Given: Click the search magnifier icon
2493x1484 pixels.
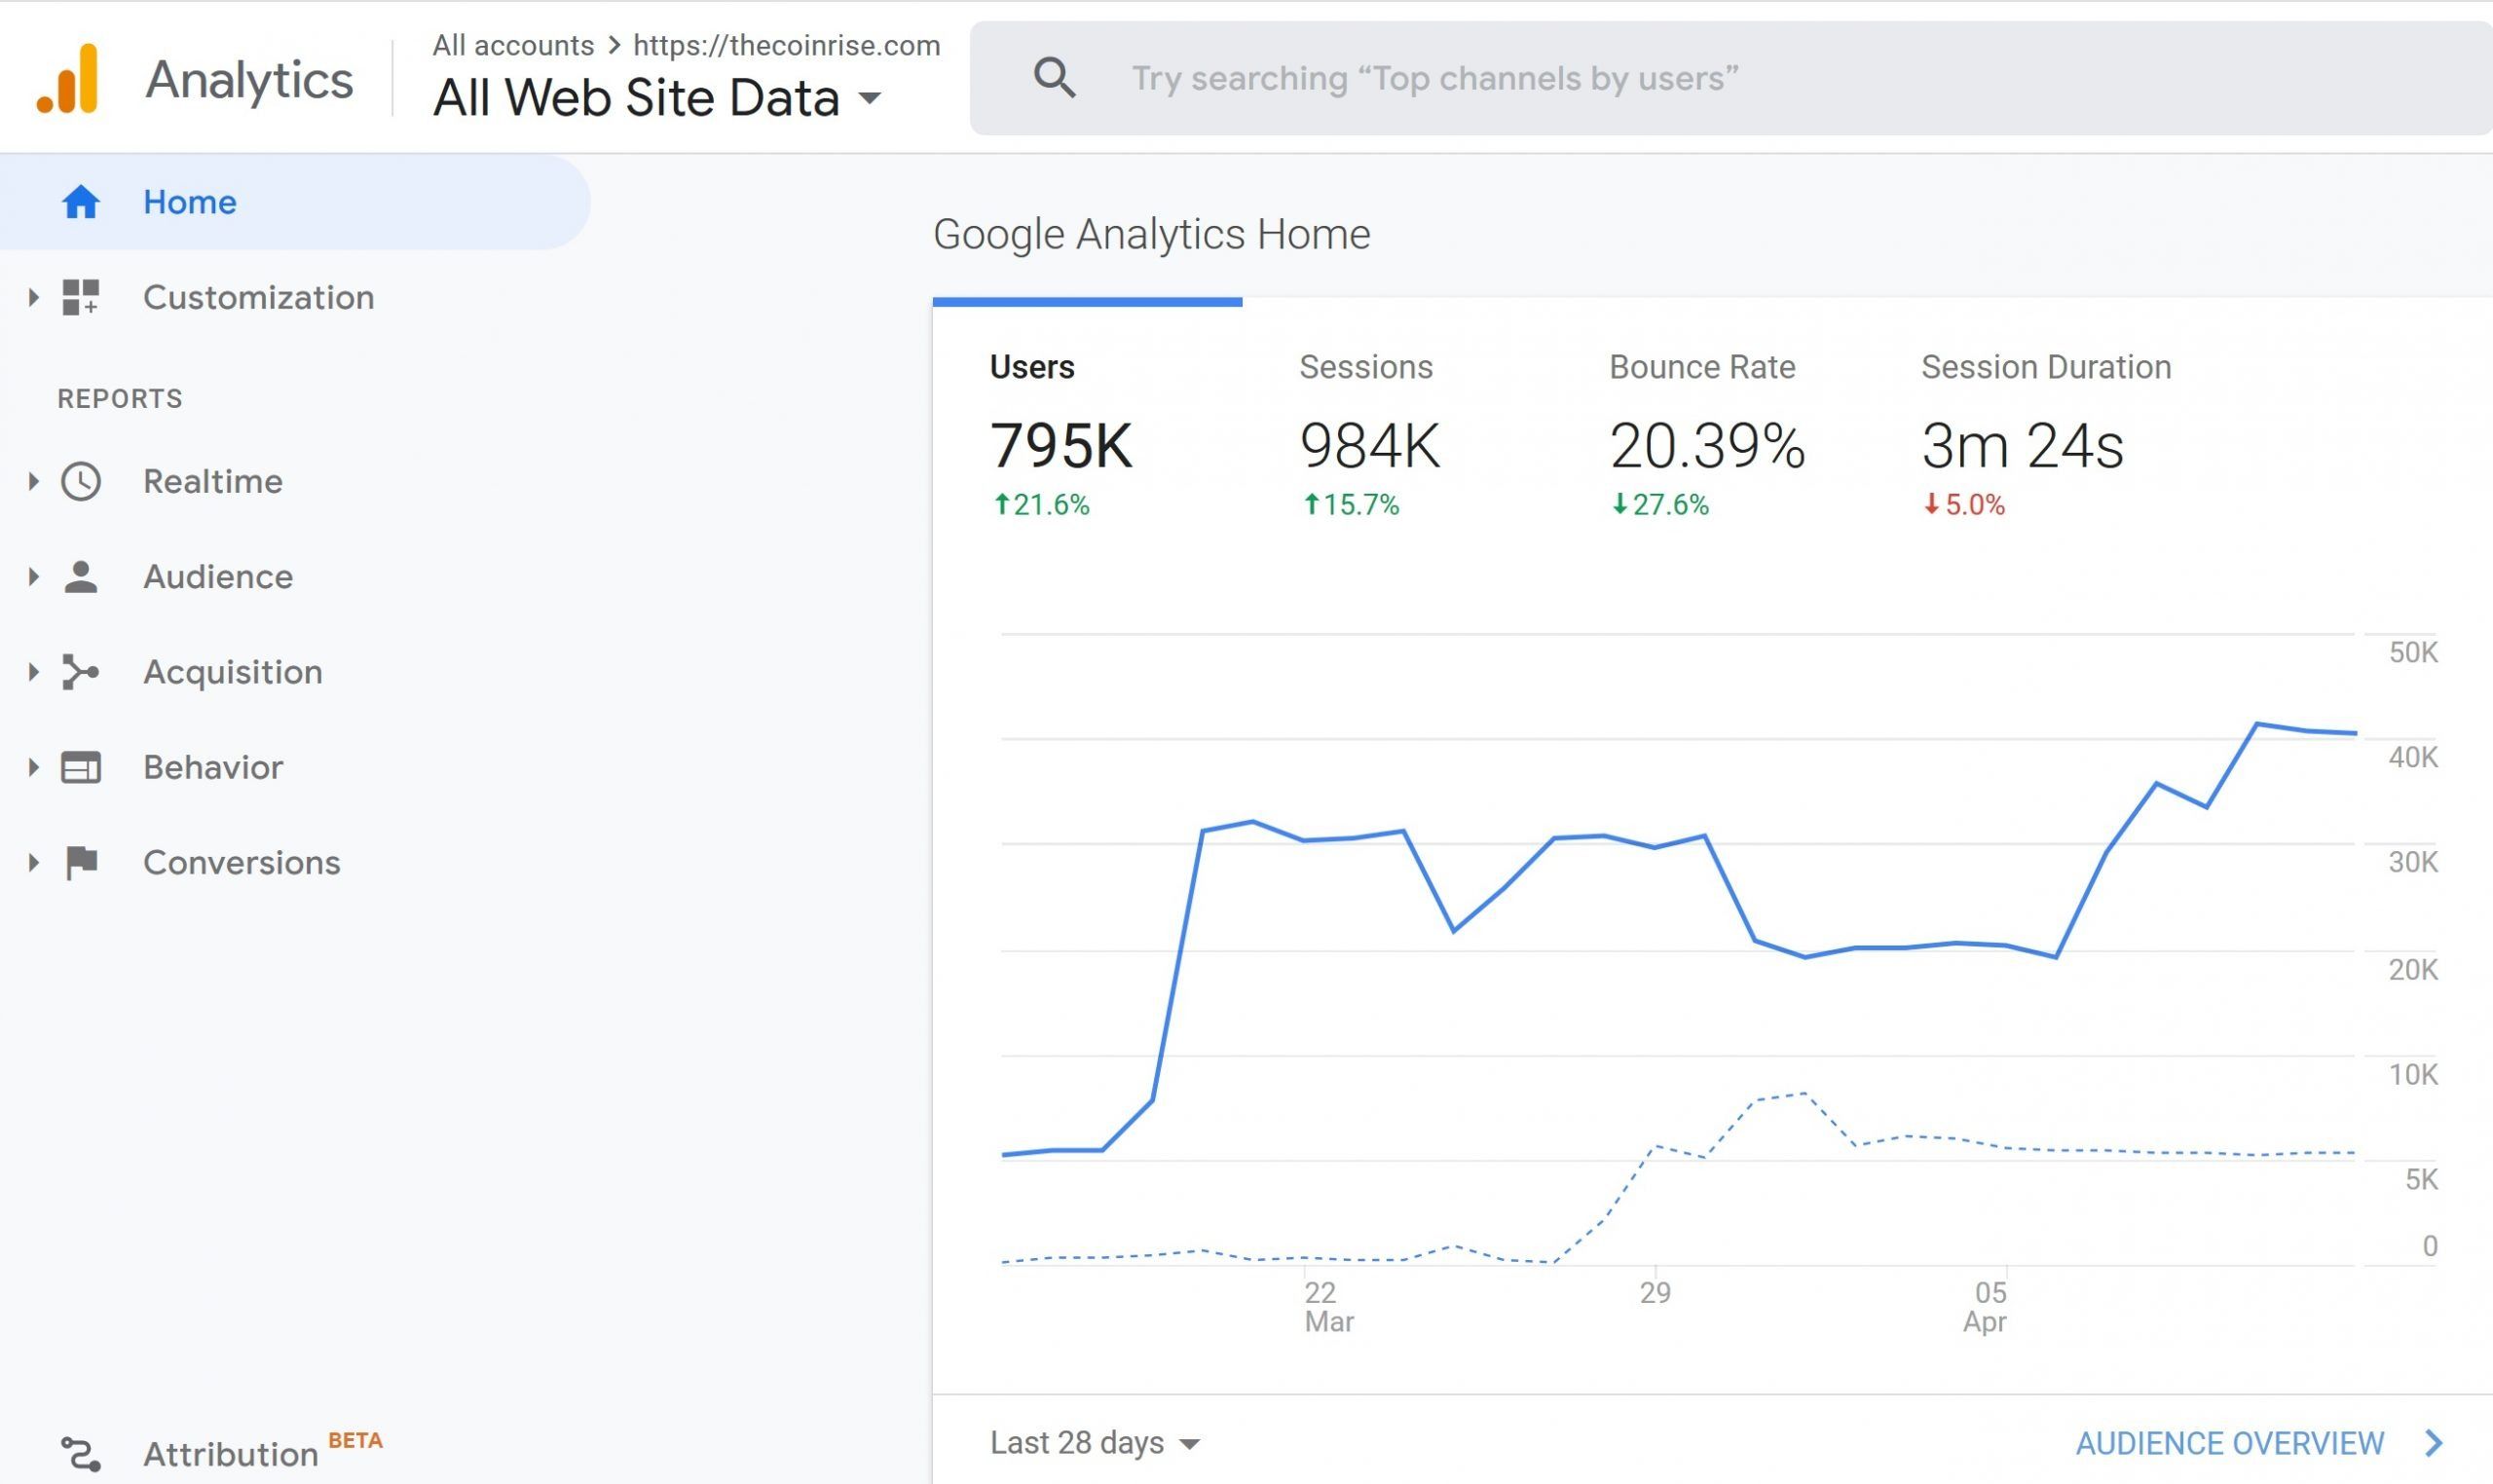Looking at the screenshot, I should 1054,78.
